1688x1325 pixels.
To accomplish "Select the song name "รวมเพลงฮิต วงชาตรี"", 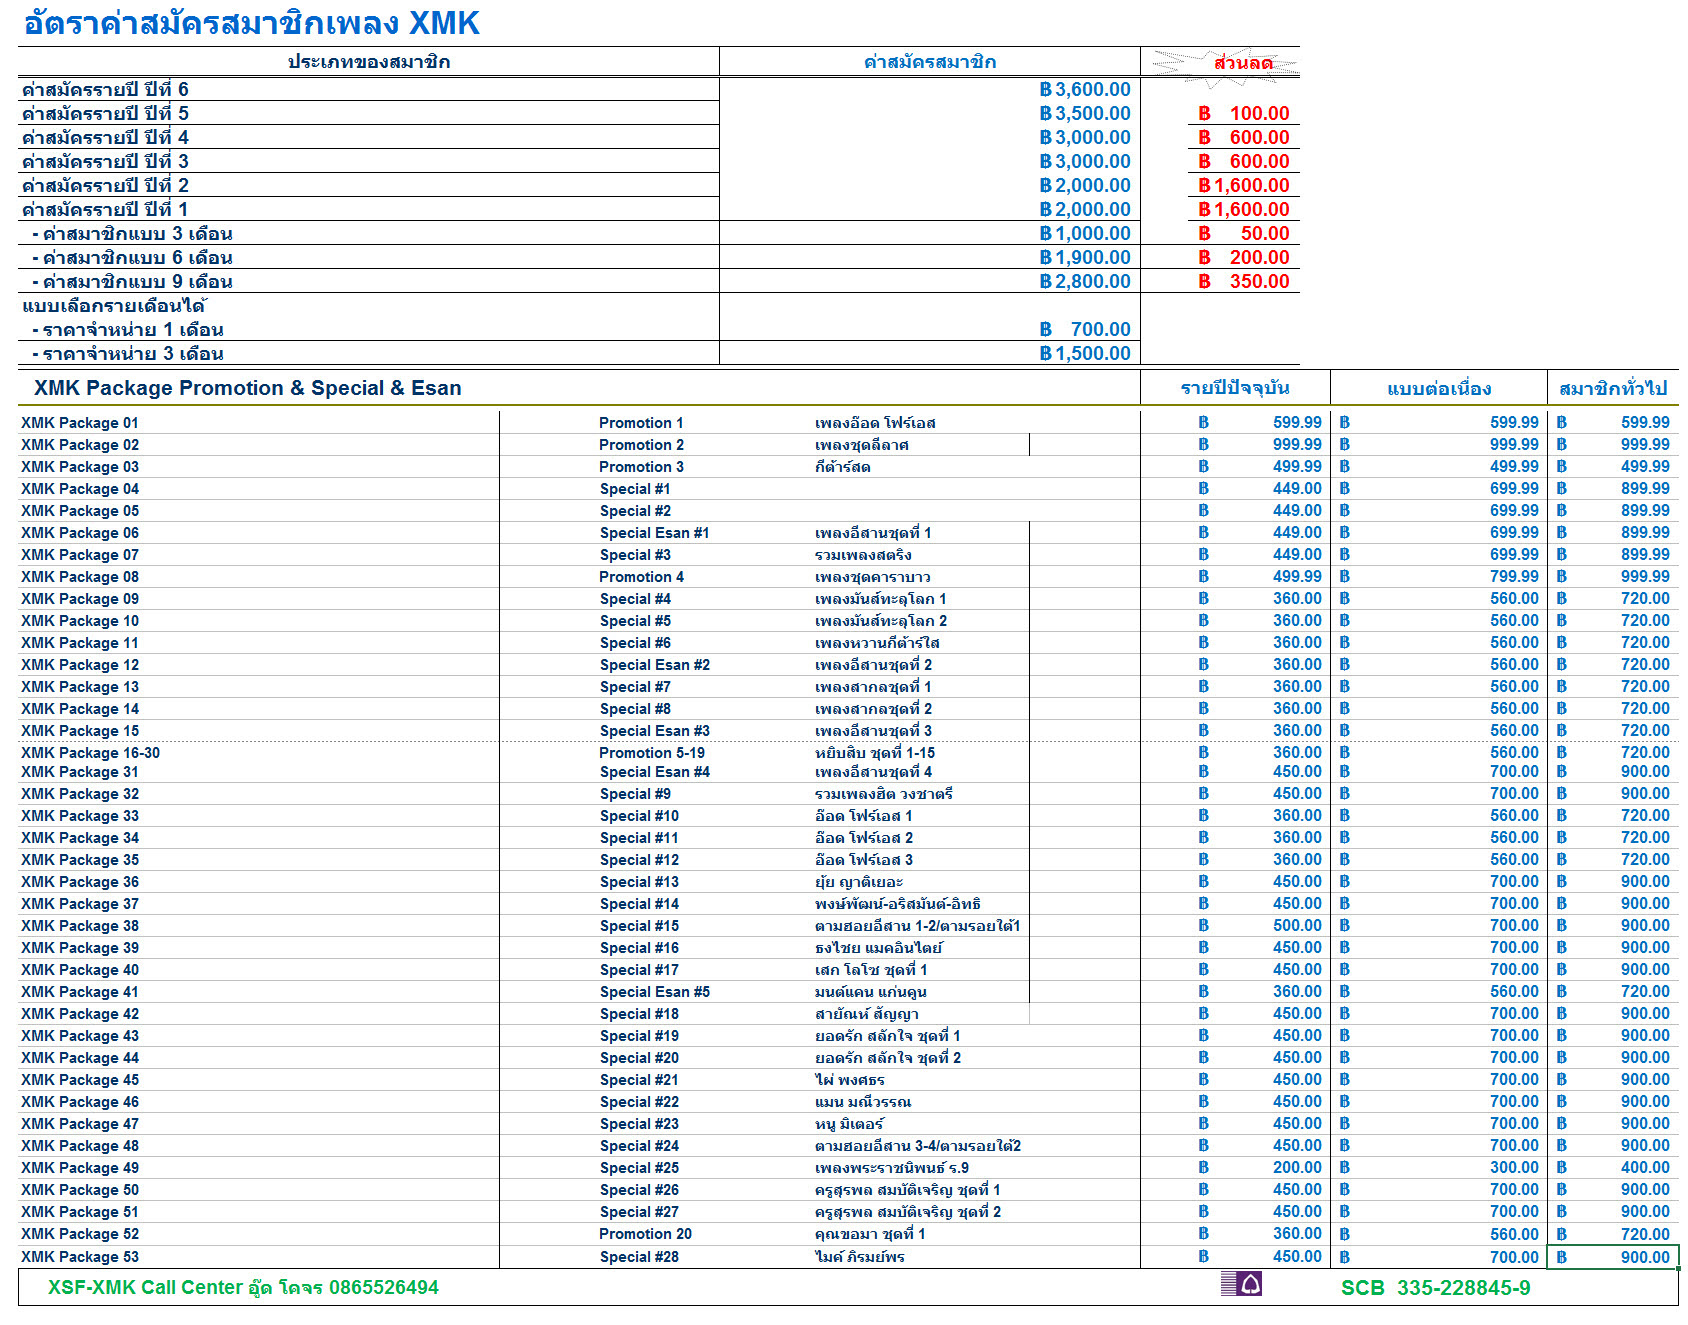I will coord(884,794).
